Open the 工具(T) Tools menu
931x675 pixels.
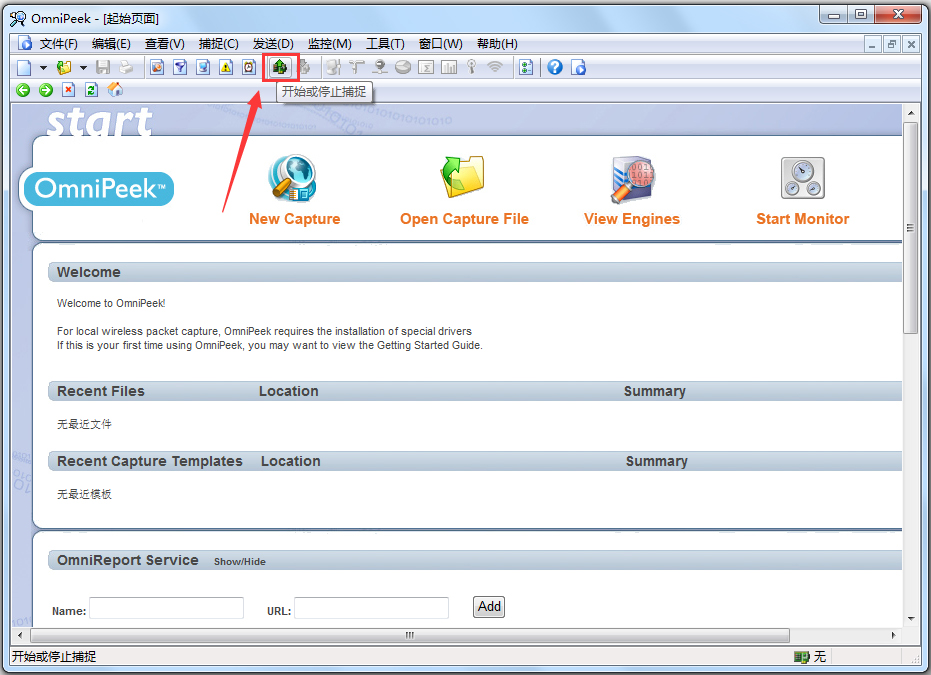pos(385,44)
